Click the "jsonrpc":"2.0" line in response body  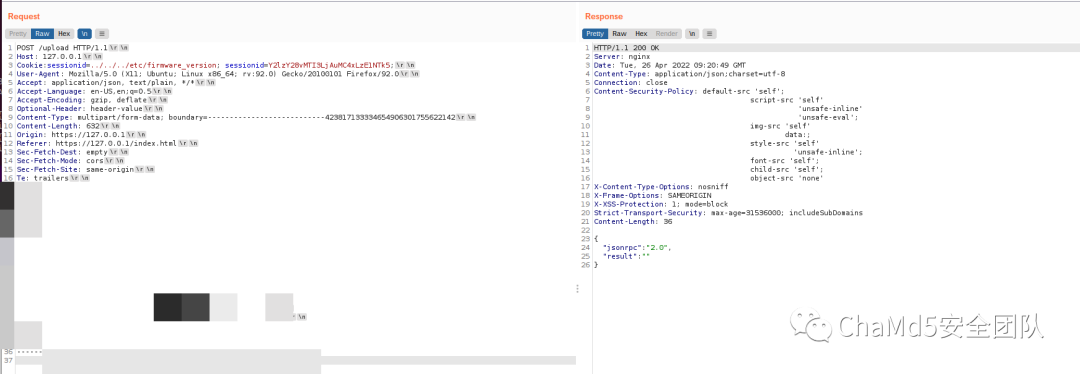[636, 247]
